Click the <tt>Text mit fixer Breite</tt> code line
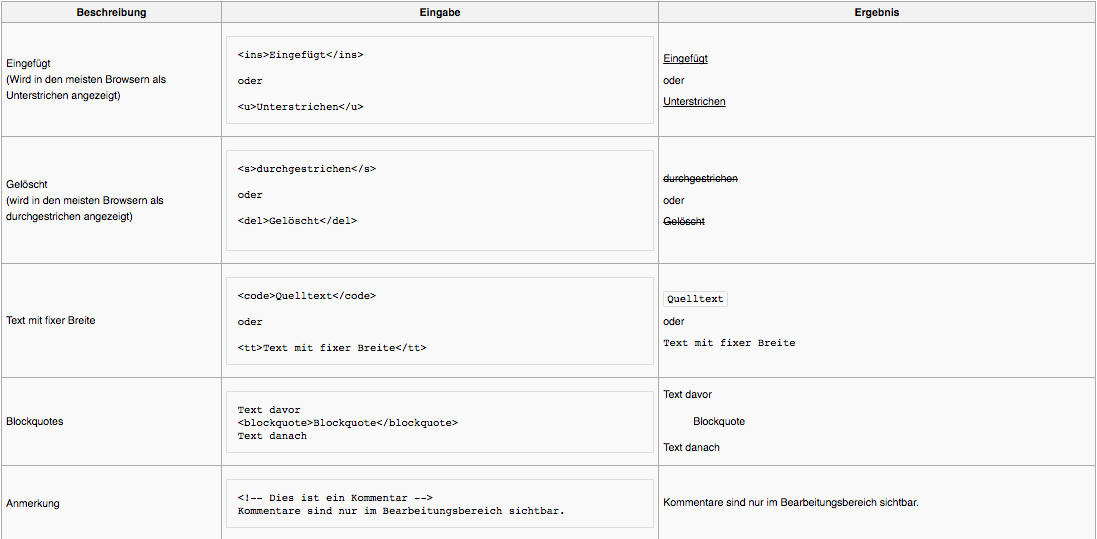The width and height of the screenshot is (1097, 539). [x=332, y=348]
